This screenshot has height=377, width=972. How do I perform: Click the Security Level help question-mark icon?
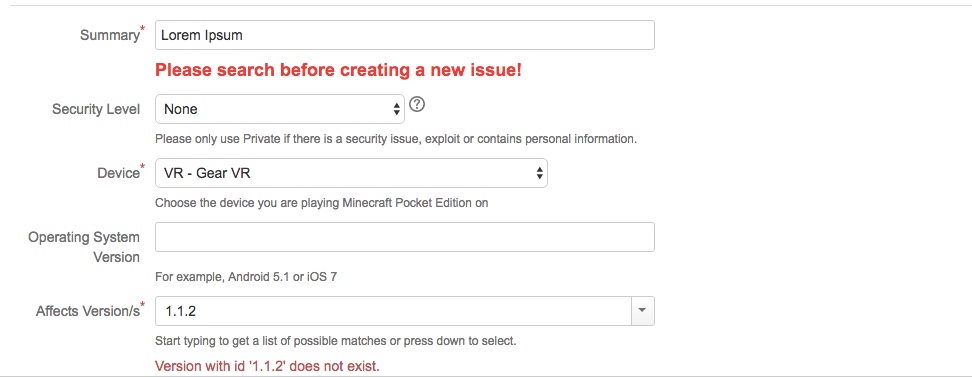[x=417, y=104]
